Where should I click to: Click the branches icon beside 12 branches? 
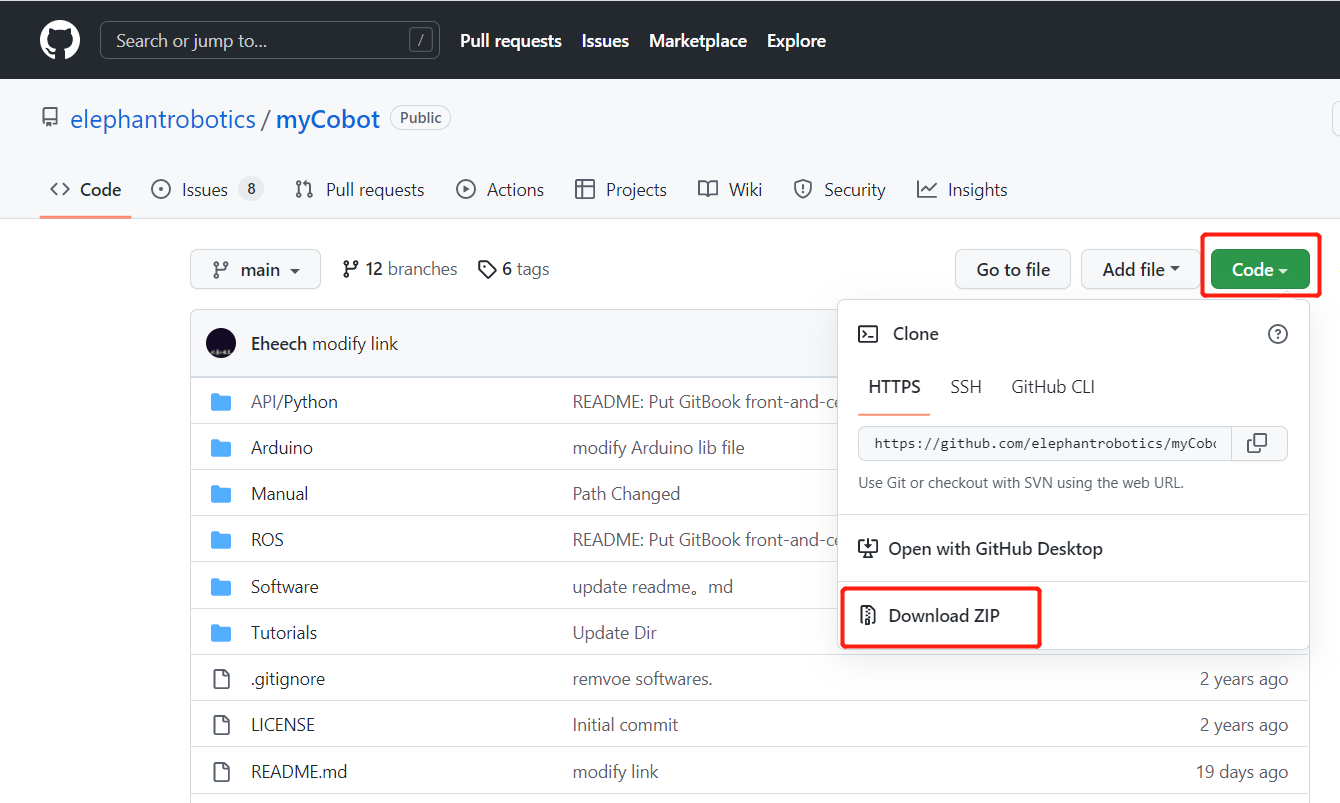pyautogui.click(x=350, y=269)
